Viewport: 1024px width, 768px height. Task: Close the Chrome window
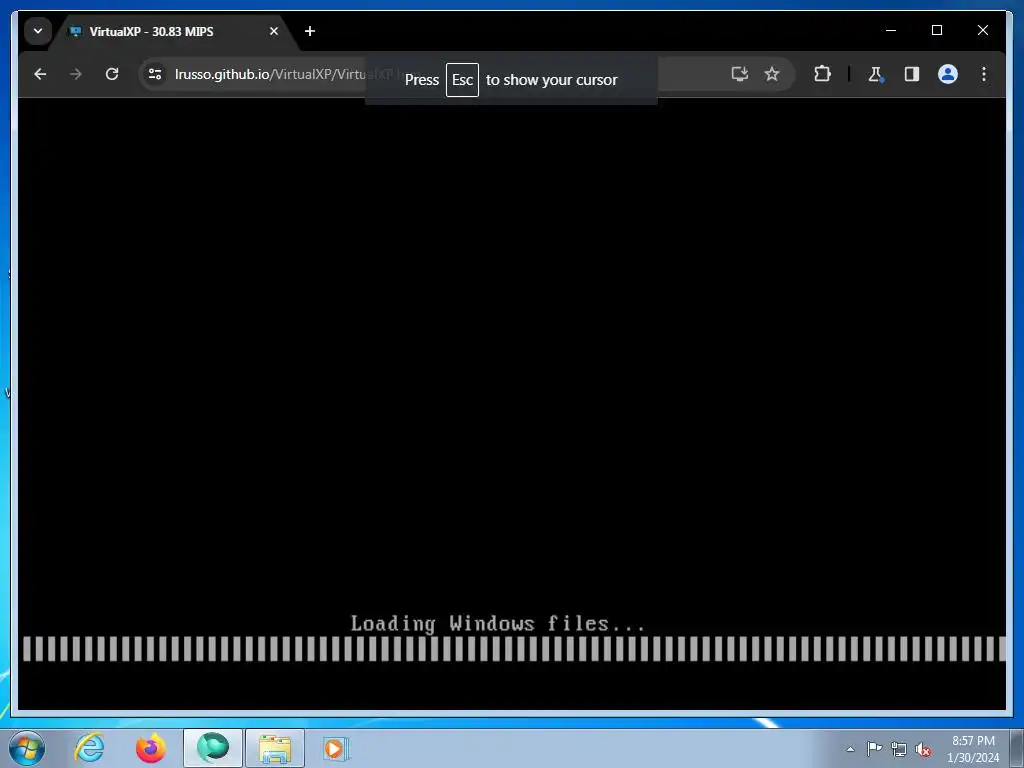[982, 30]
